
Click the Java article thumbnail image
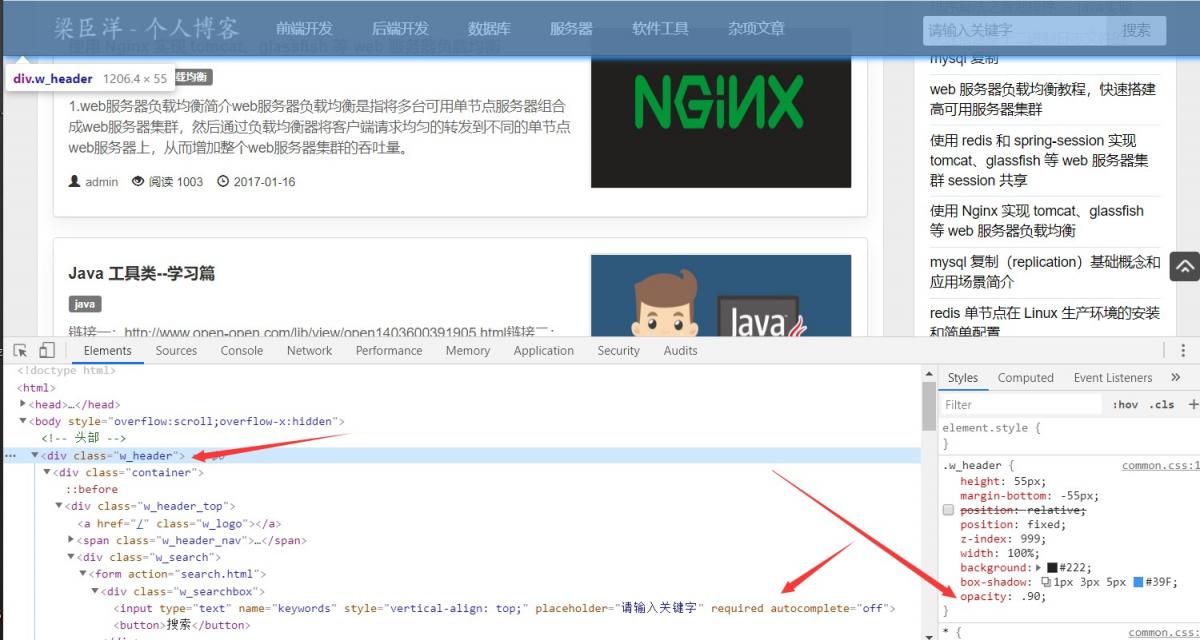click(x=721, y=296)
